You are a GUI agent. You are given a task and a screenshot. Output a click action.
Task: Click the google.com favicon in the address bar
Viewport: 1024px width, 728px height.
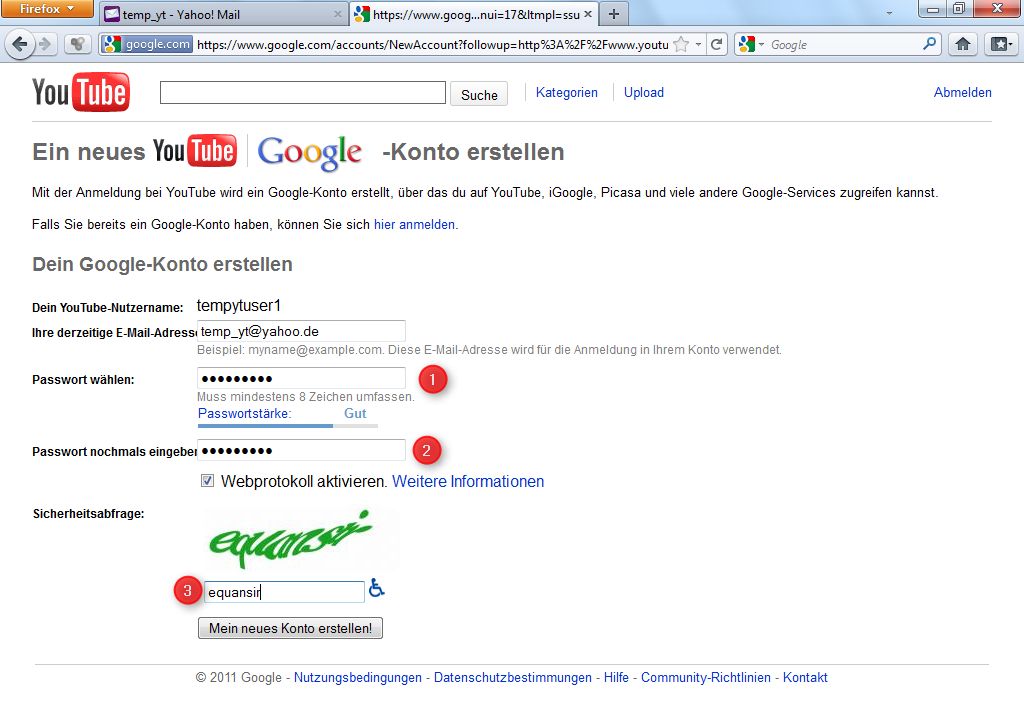(110, 44)
